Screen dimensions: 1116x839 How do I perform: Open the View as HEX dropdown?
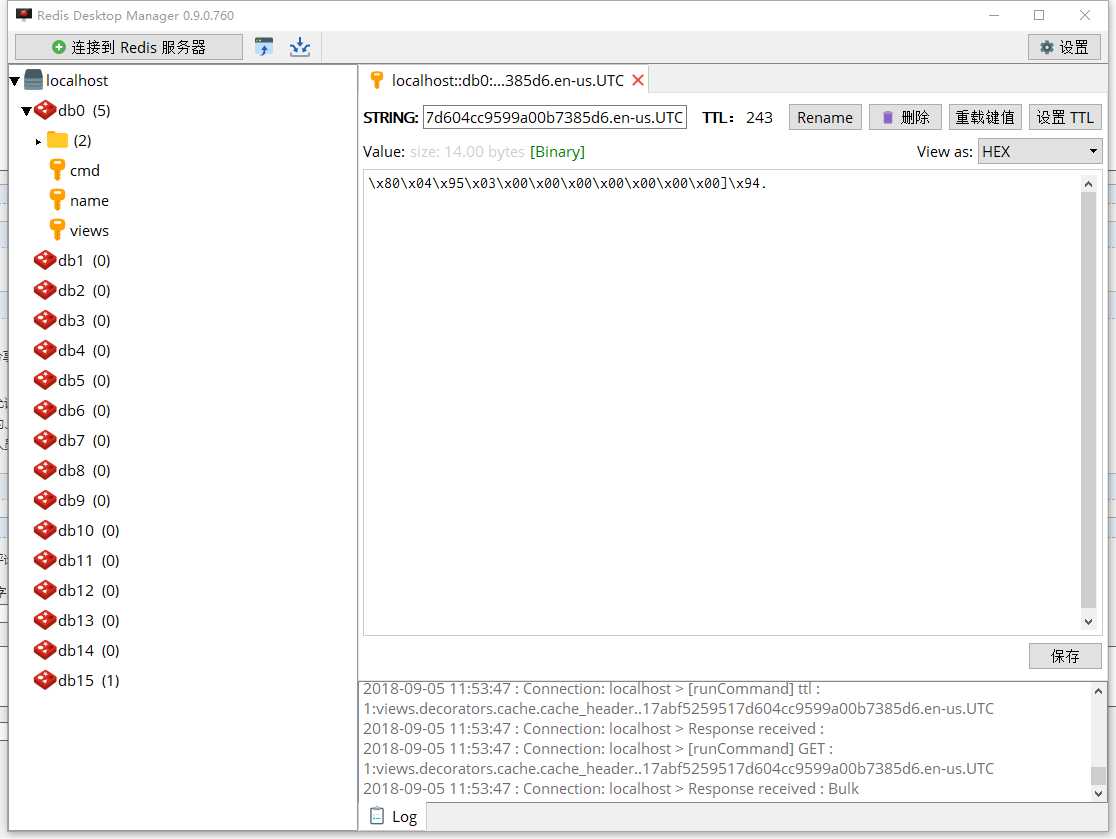click(1040, 152)
